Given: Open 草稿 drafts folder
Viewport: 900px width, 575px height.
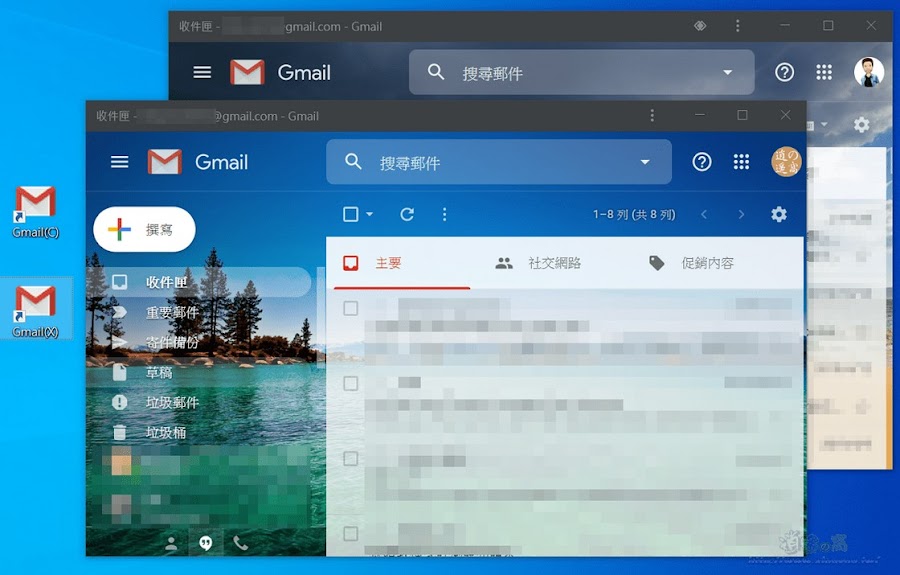Looking at the screenshot, I should tap(199, 372).
